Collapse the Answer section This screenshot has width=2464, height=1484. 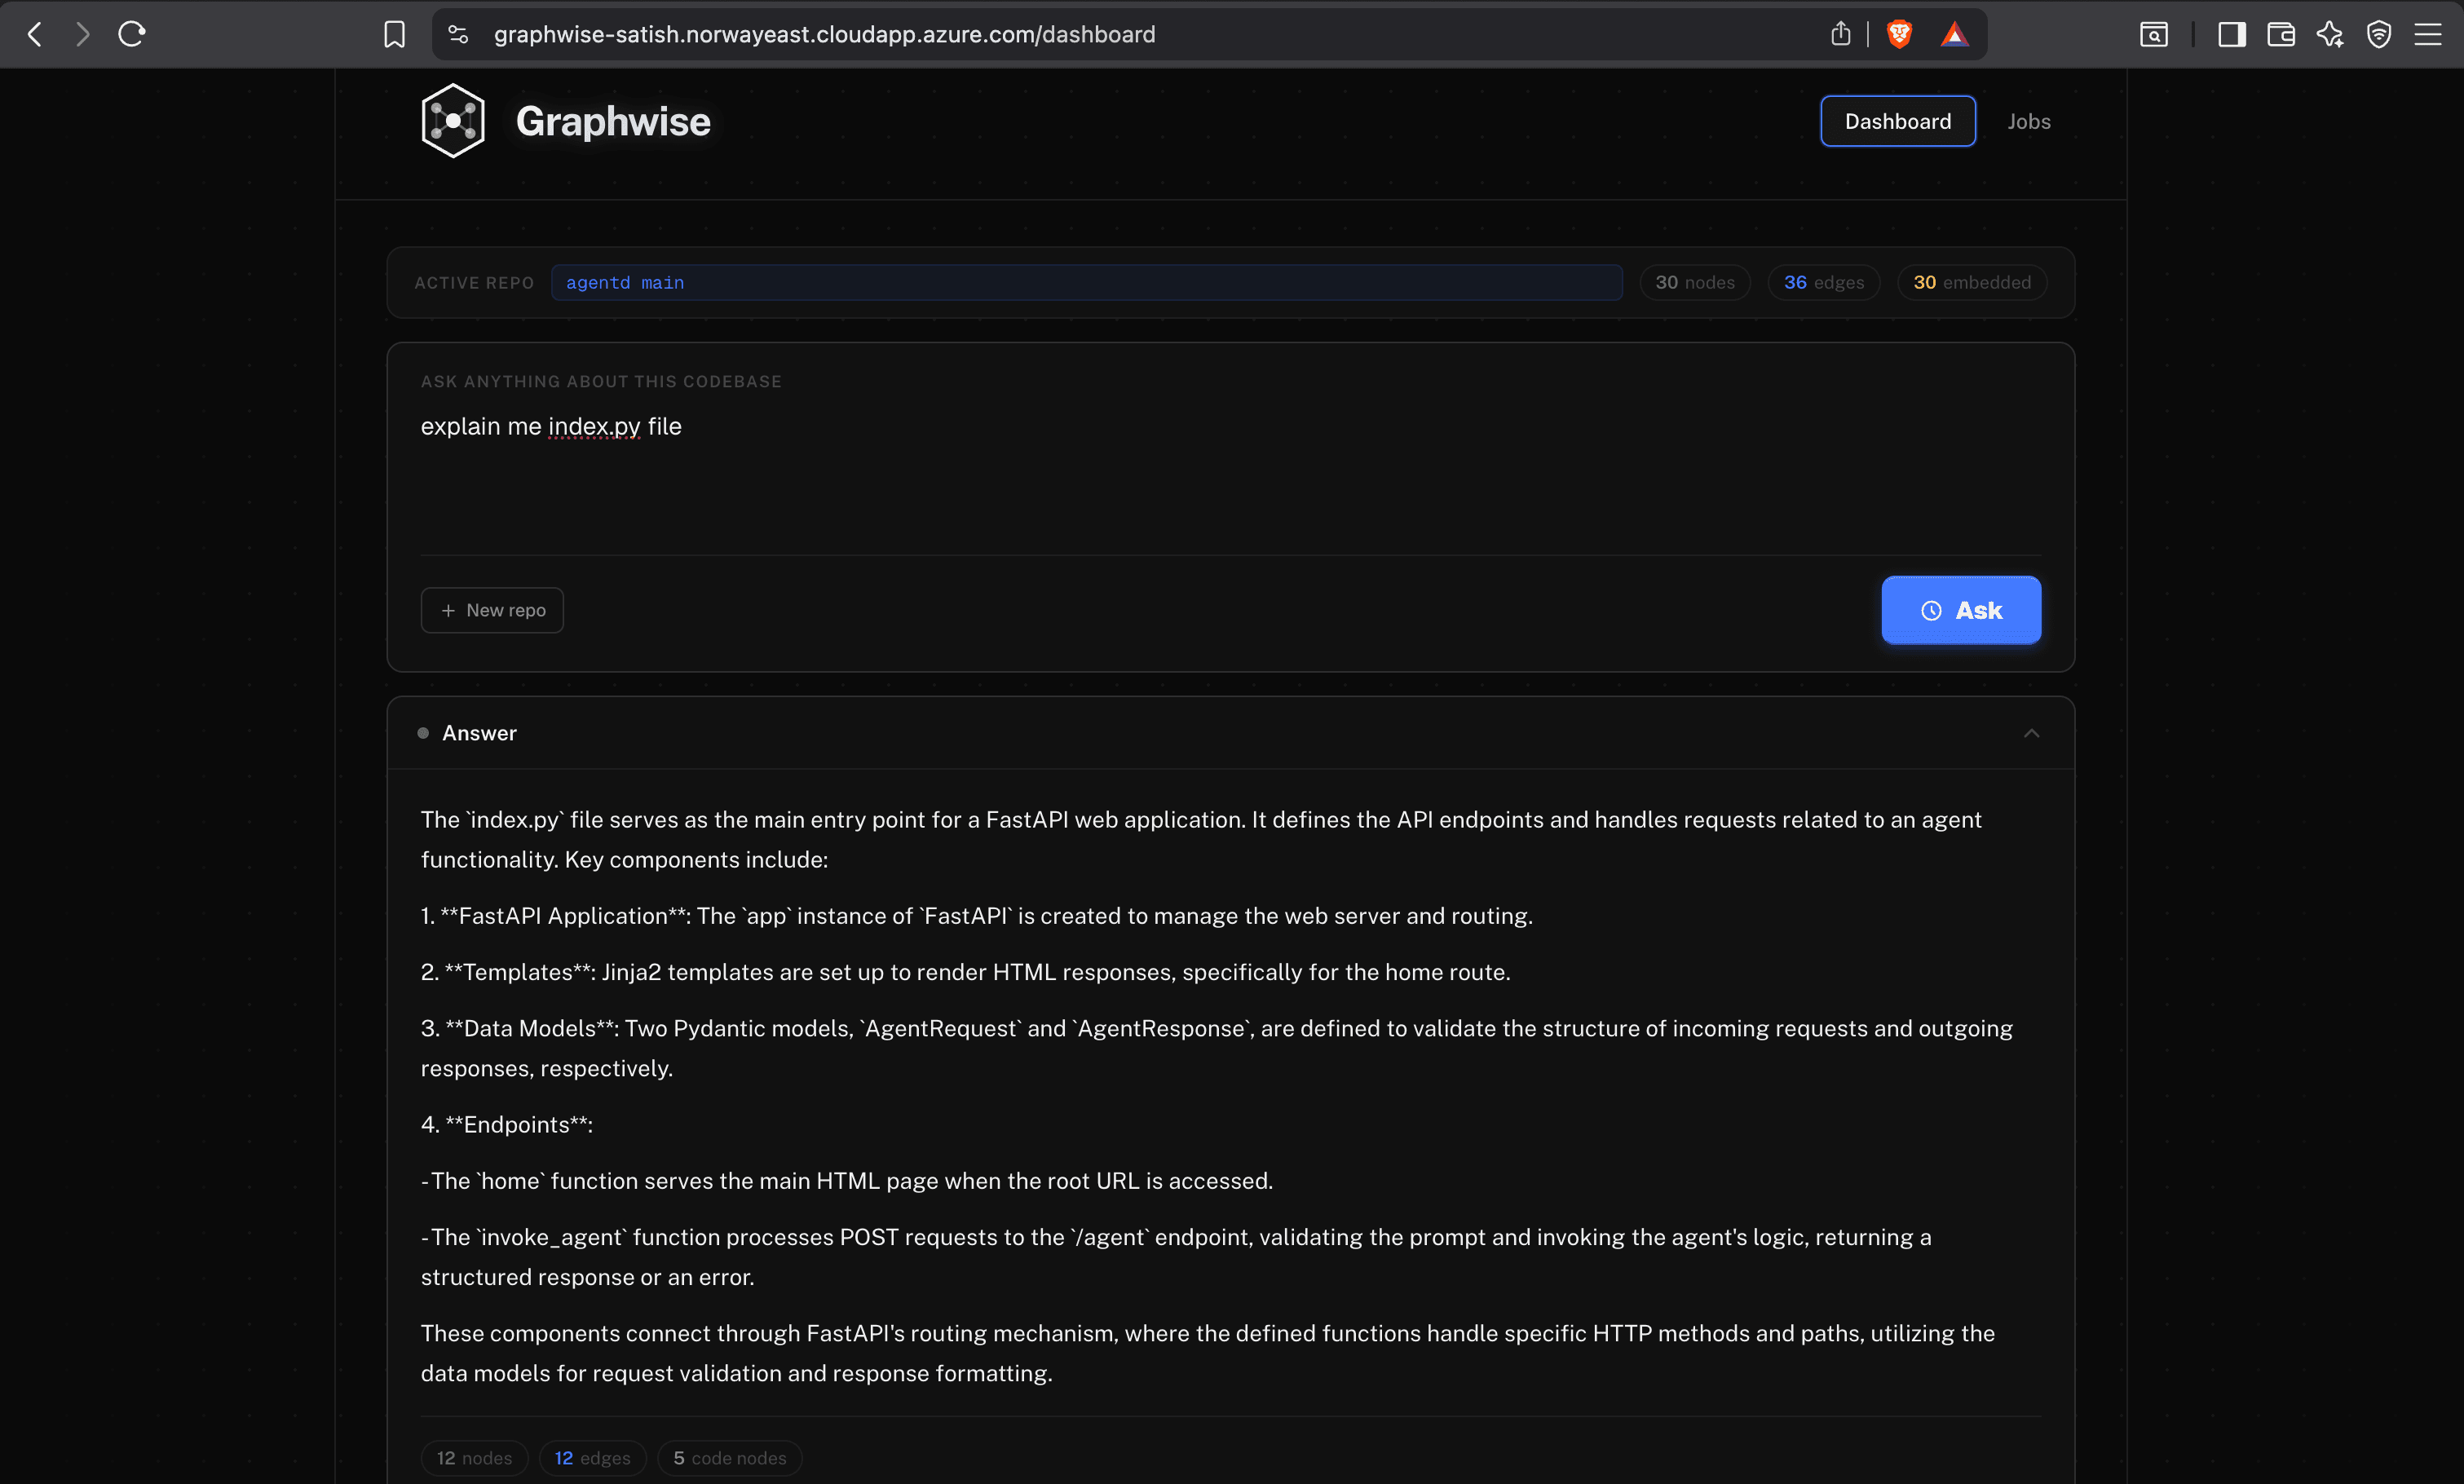point(2032,733)
